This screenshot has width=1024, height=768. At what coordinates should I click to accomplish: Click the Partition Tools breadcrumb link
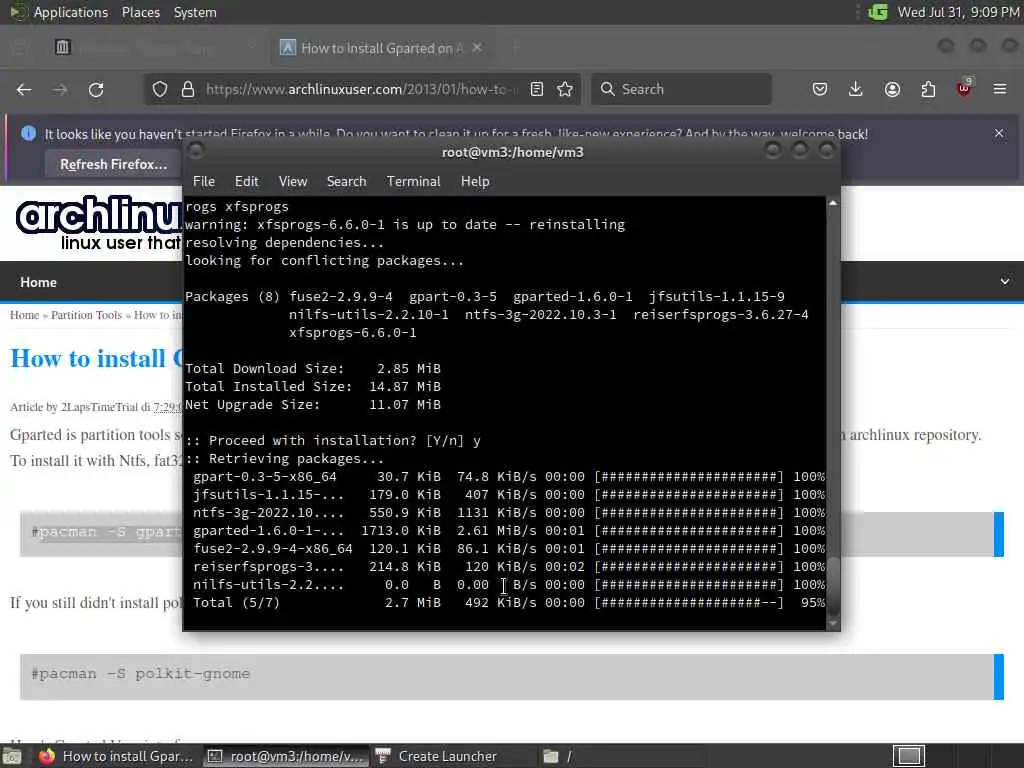click(86, 315)
